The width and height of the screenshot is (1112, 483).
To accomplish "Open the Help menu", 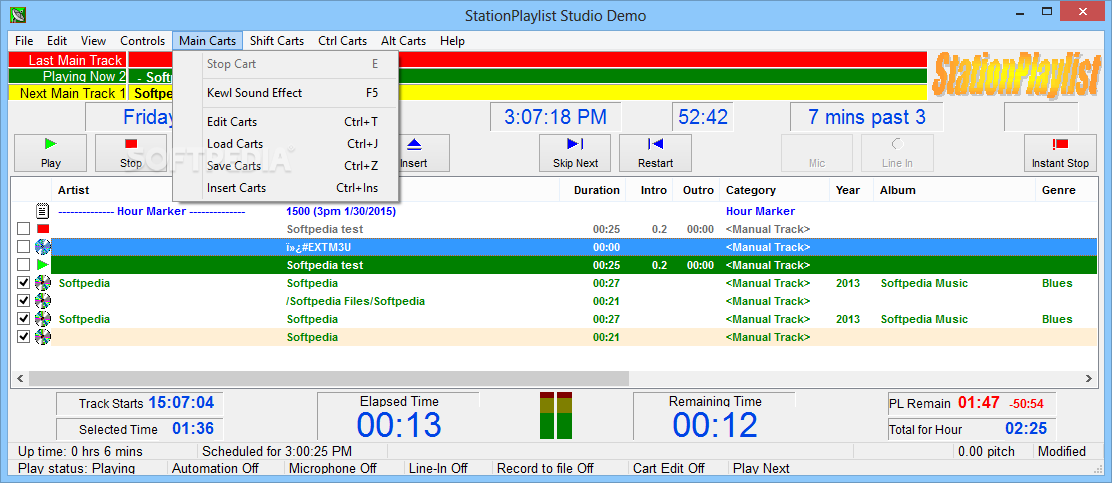I will click(x=452, y=40).
